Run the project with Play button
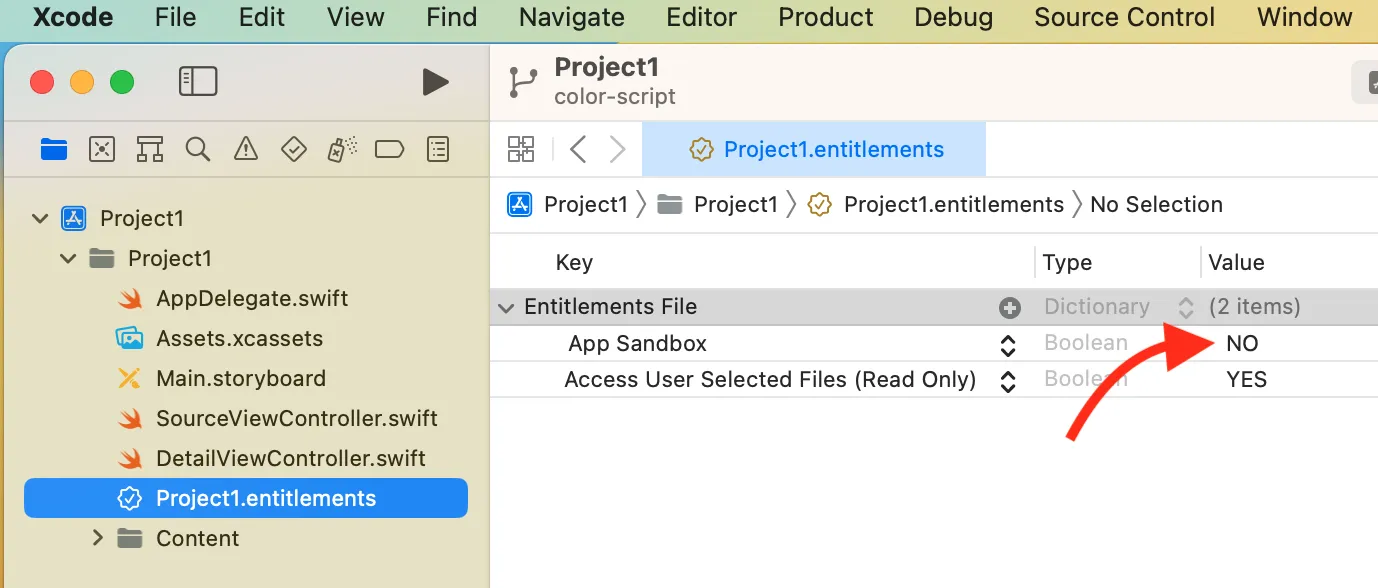Viewport: 1378px width, 588px height. coord(435,82)
